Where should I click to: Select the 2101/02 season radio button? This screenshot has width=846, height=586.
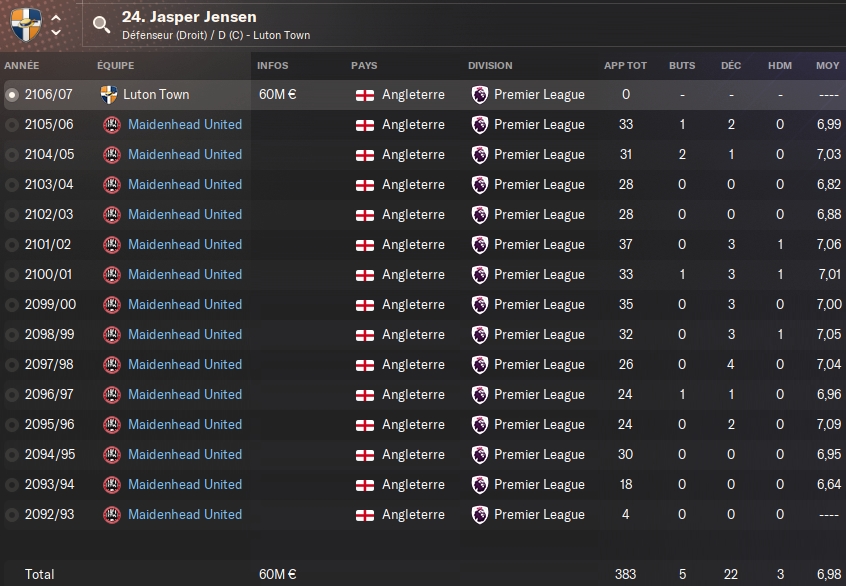coord(11,245)
